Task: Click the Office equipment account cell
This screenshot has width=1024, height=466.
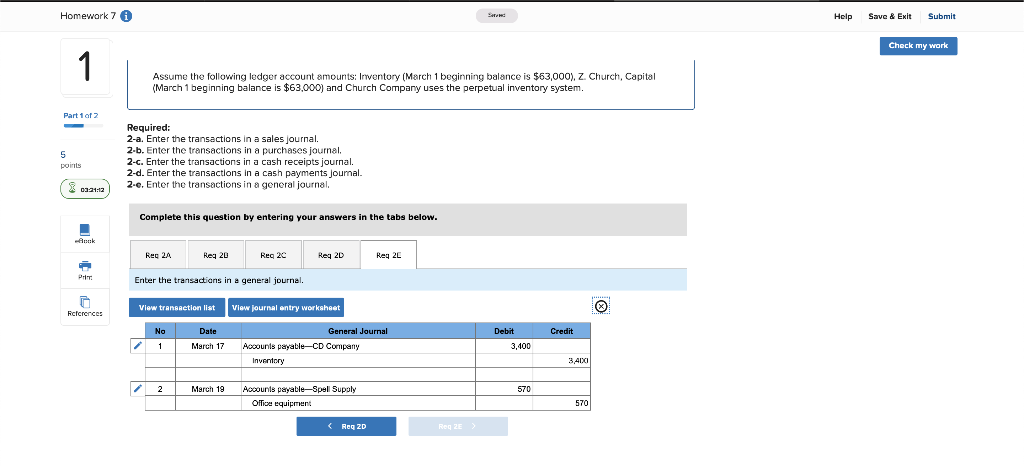Action: point(359,403)
